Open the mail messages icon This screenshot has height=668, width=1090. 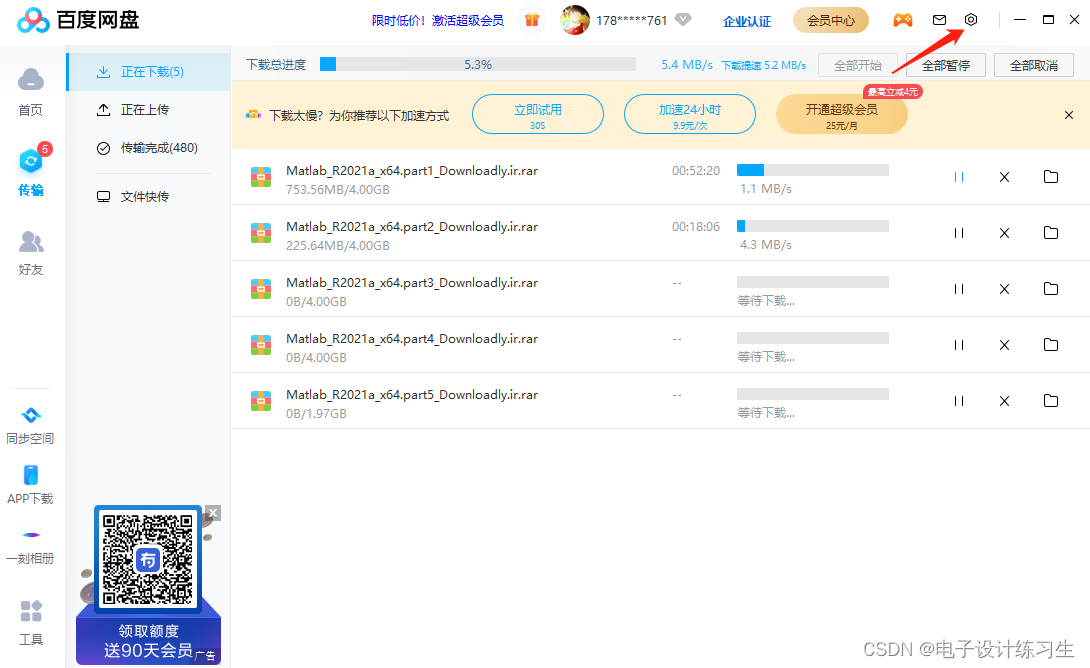tap(939, 20)
